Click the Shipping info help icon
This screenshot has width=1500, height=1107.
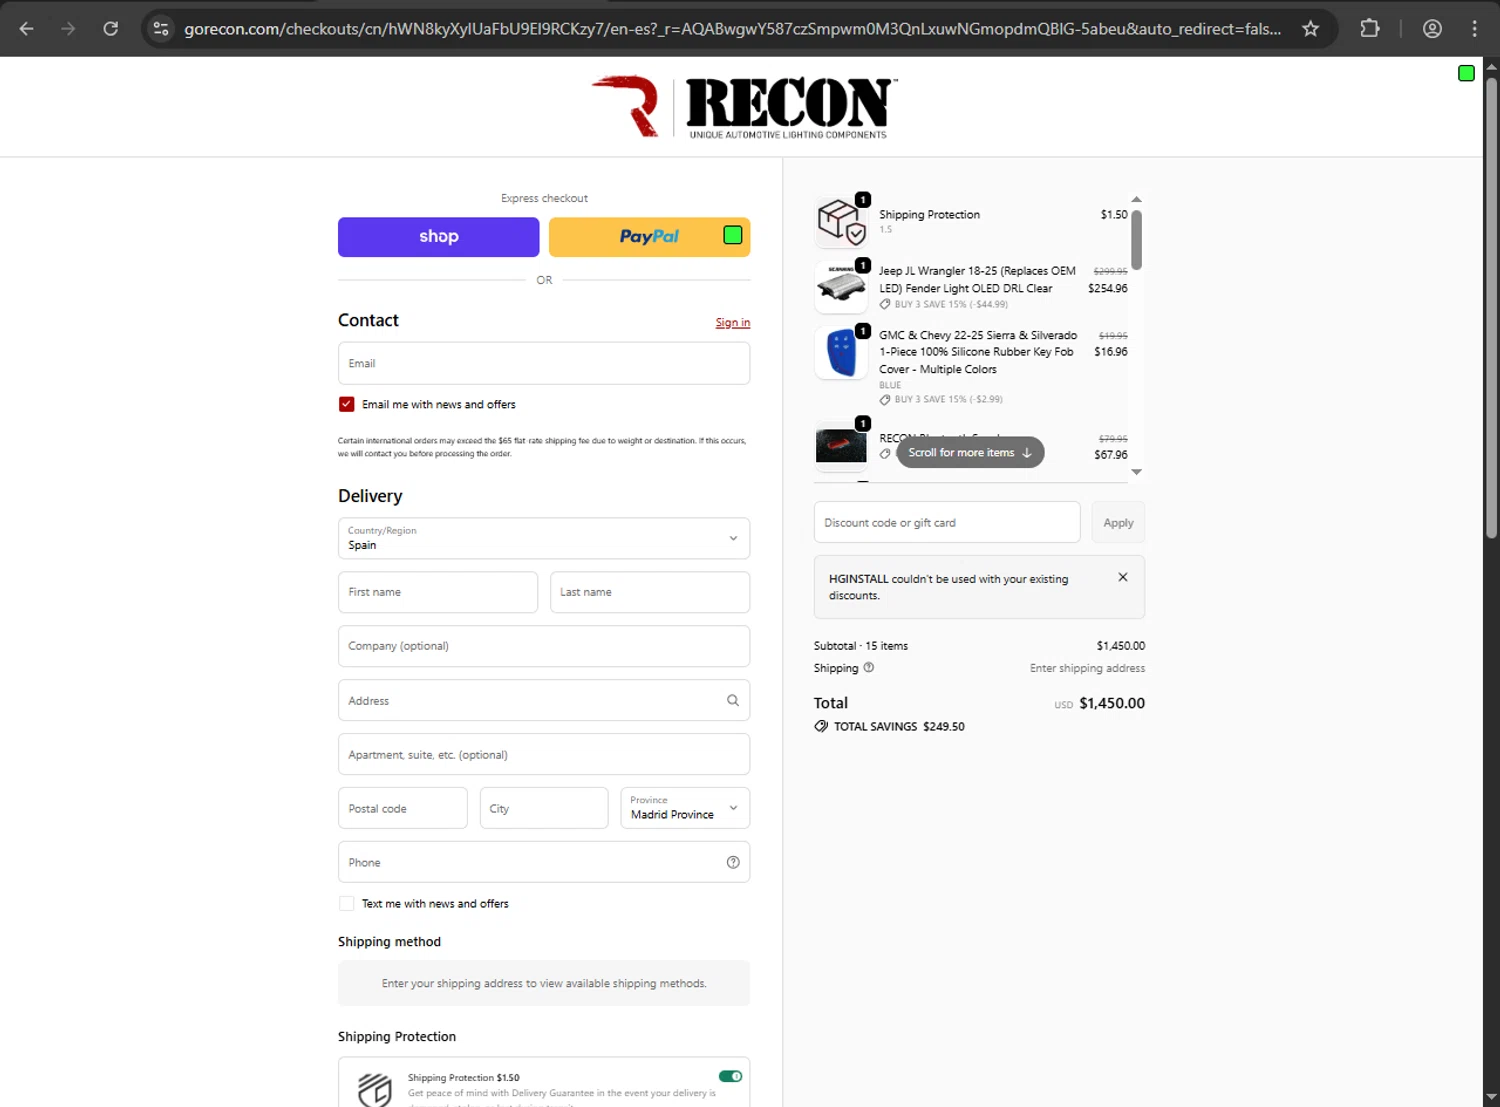868,668
